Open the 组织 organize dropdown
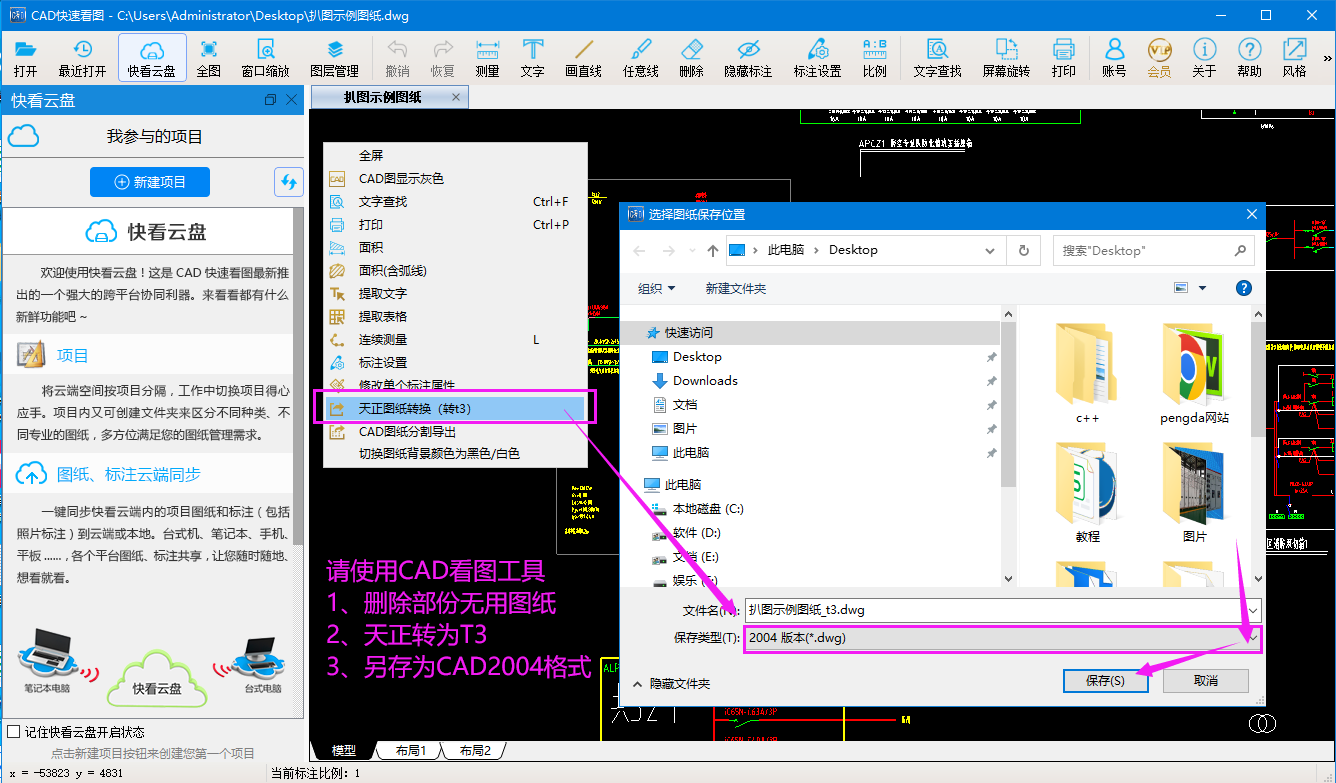Screen dimensions: 1336x783 pos(657,288)
